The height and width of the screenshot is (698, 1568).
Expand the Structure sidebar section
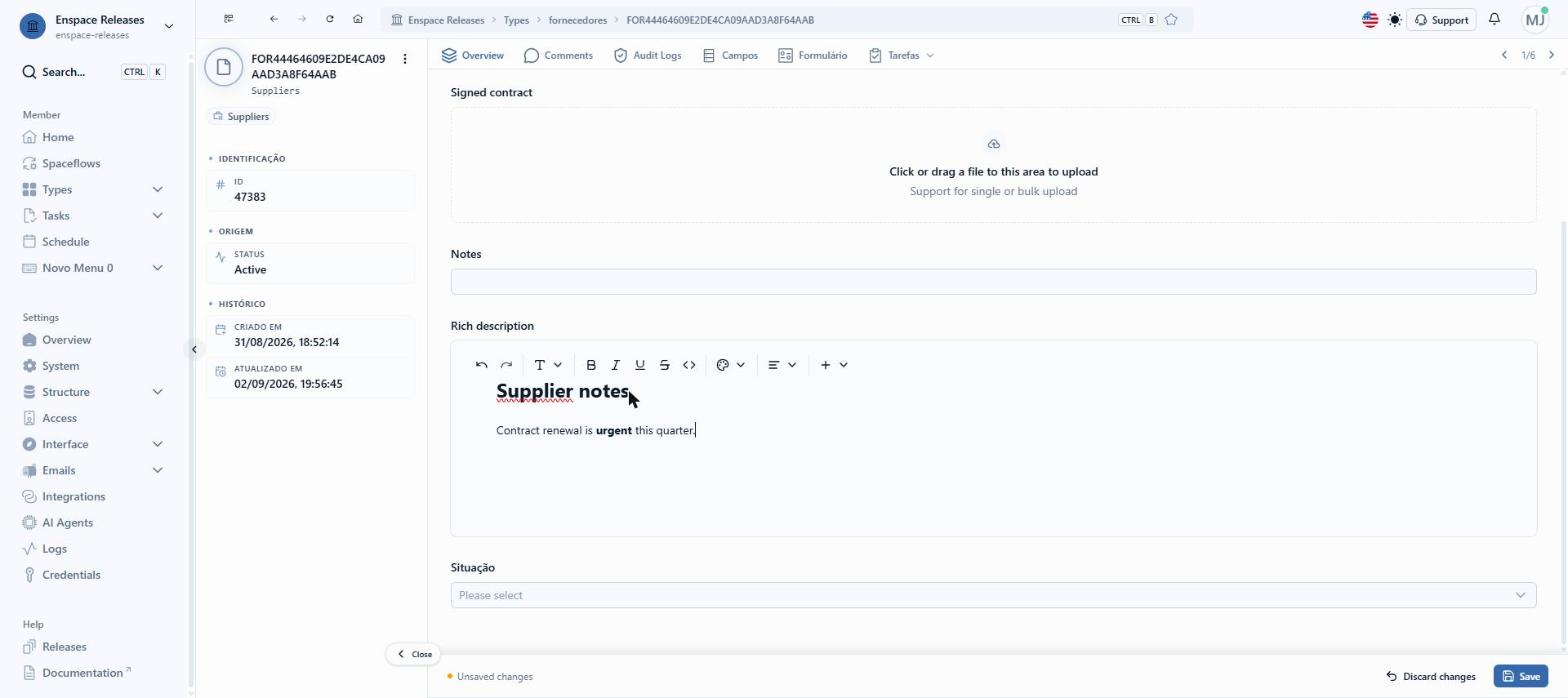[94, 392]
